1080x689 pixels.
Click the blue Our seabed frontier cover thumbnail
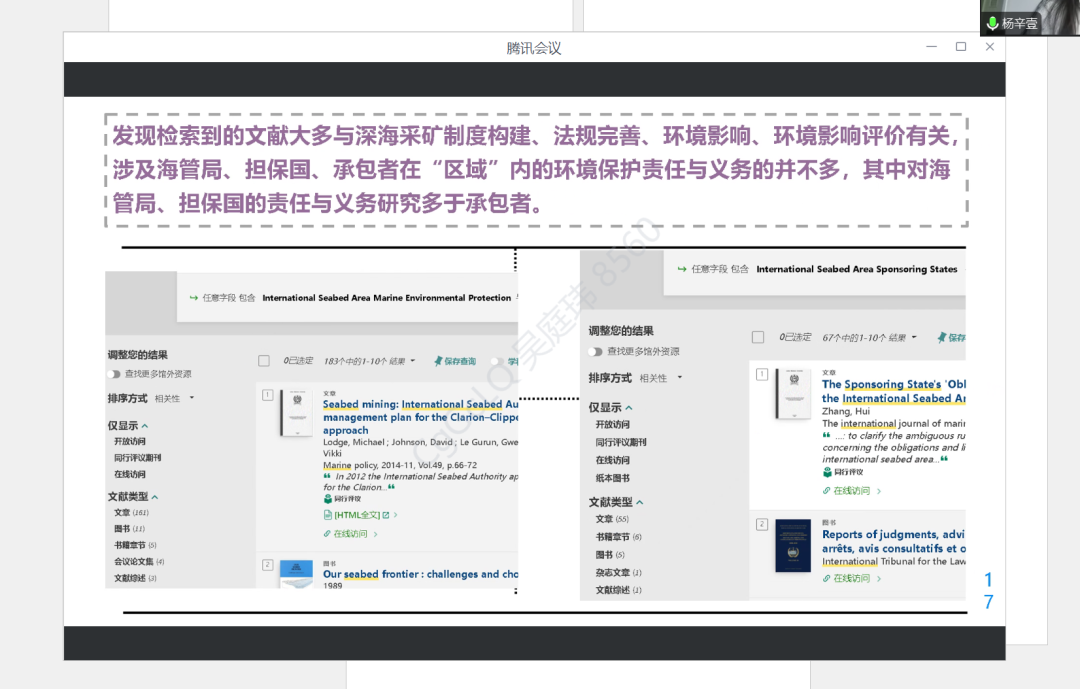(x=297, y=574)
